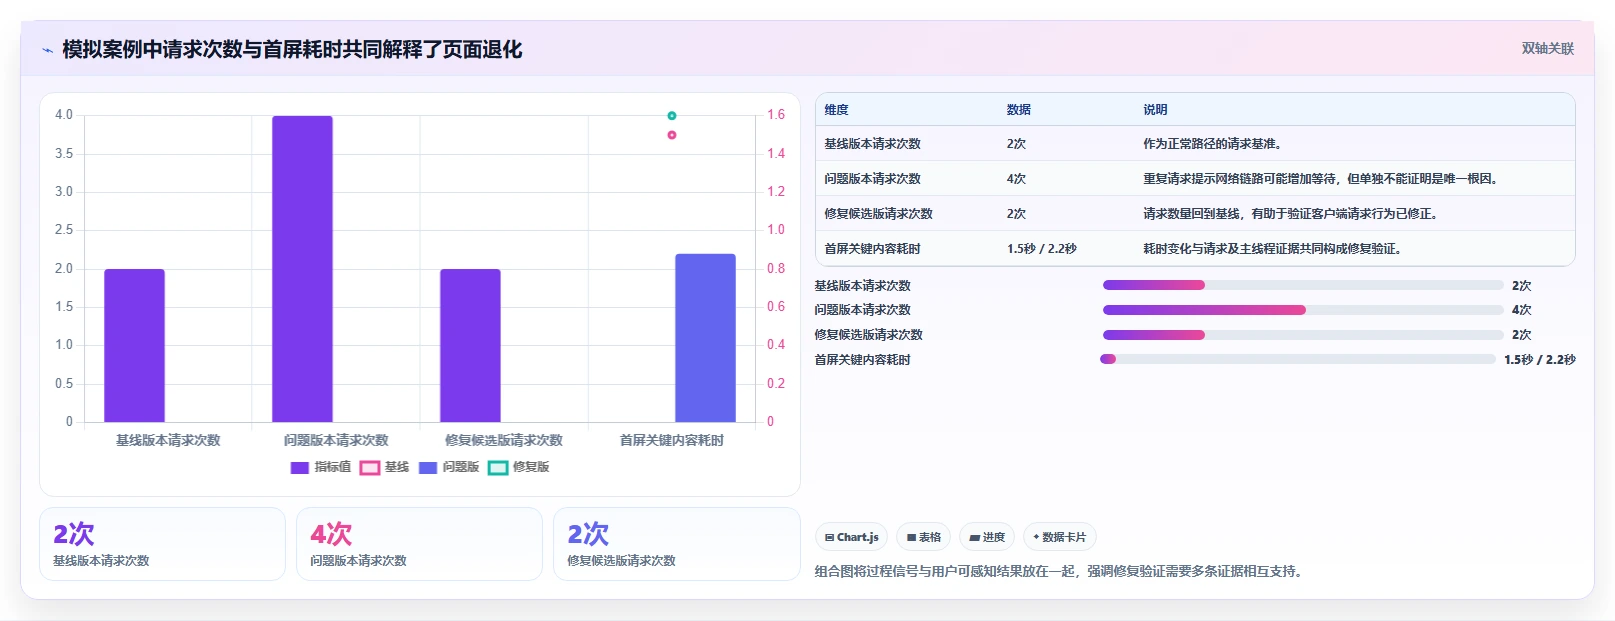Select the 表格 chip
This screenshot has height=621, width=1615.
[x=923, y=537]
